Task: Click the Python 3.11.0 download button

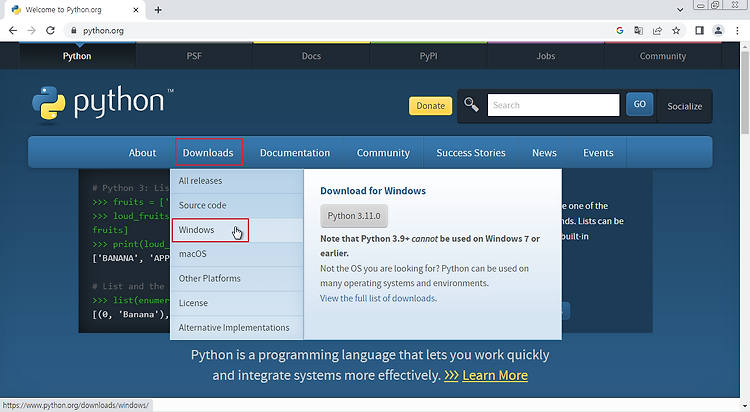Action: pyautogui.click(x=354, y=216)
